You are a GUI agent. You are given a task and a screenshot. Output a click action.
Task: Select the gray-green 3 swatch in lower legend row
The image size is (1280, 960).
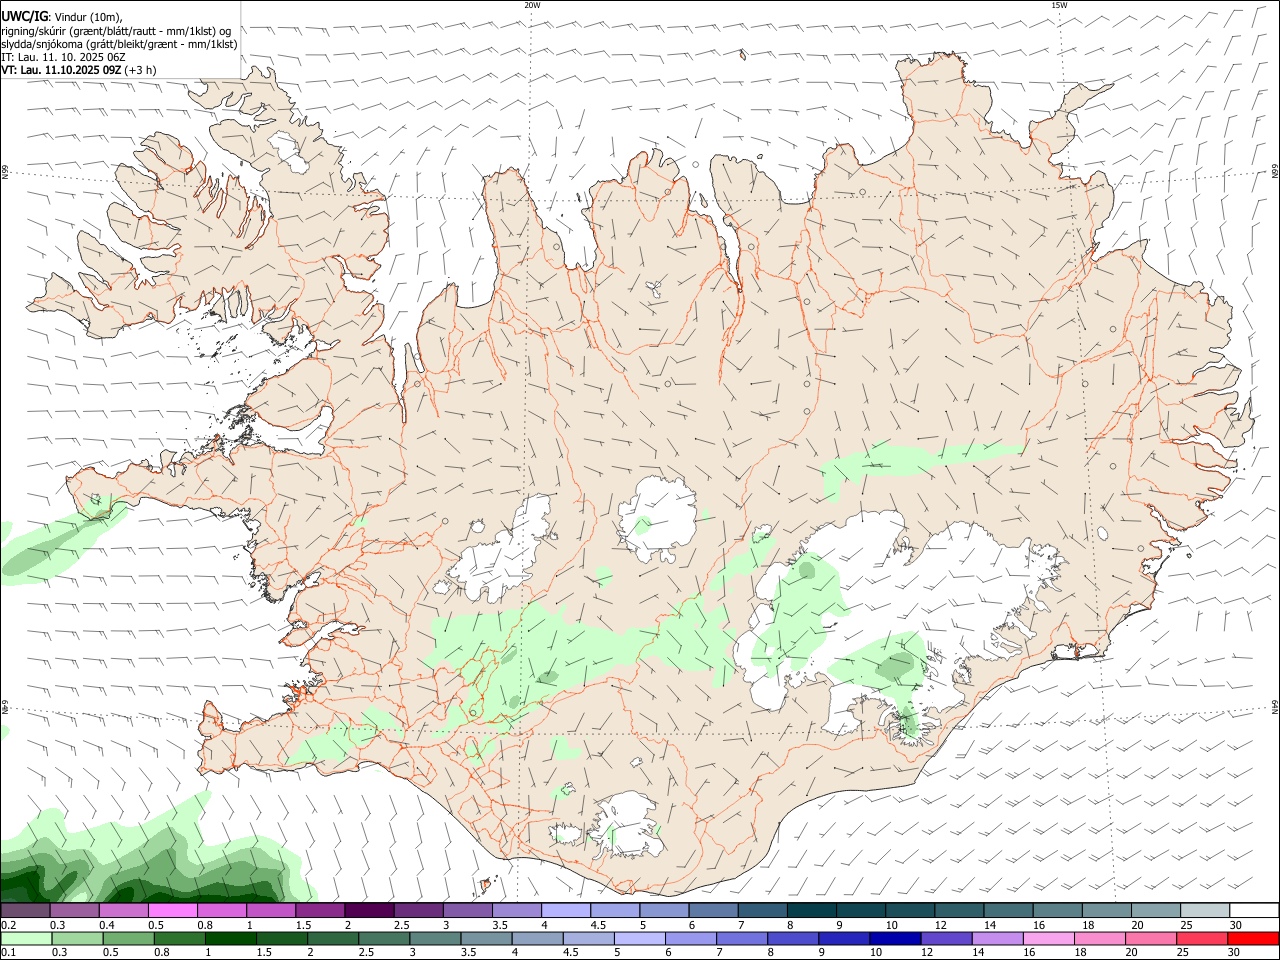click(x=435, y=939)
